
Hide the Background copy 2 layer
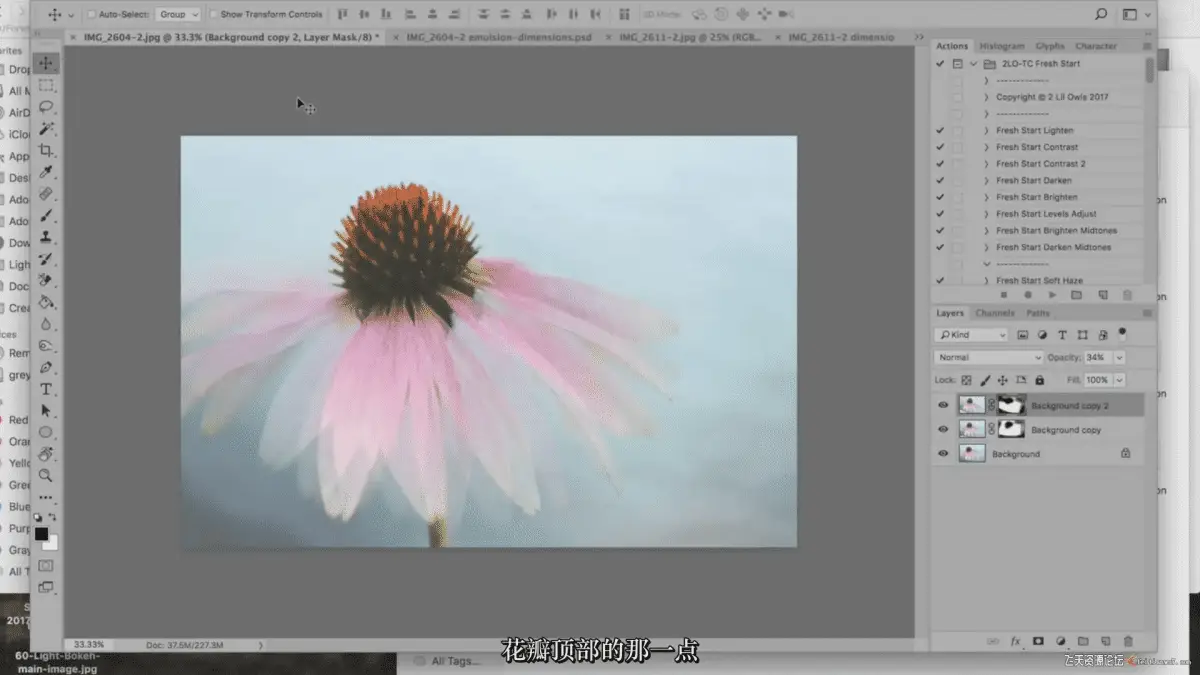(x=943, y=405)
